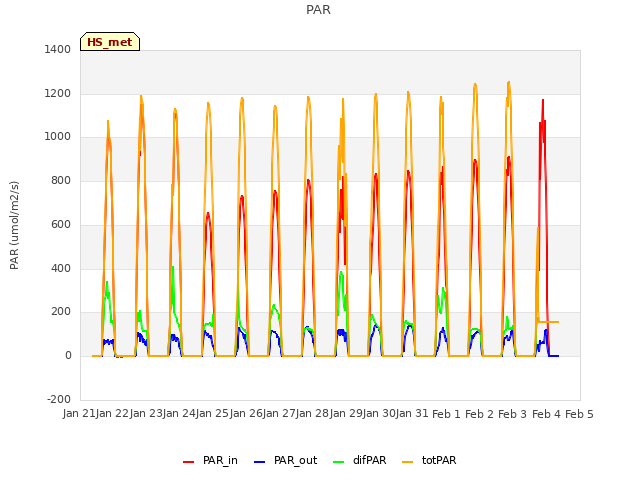Click the Jan 31 x-axis label
Image resolution: width=640 pixels, height=480 pixels.
coord(412,413)
